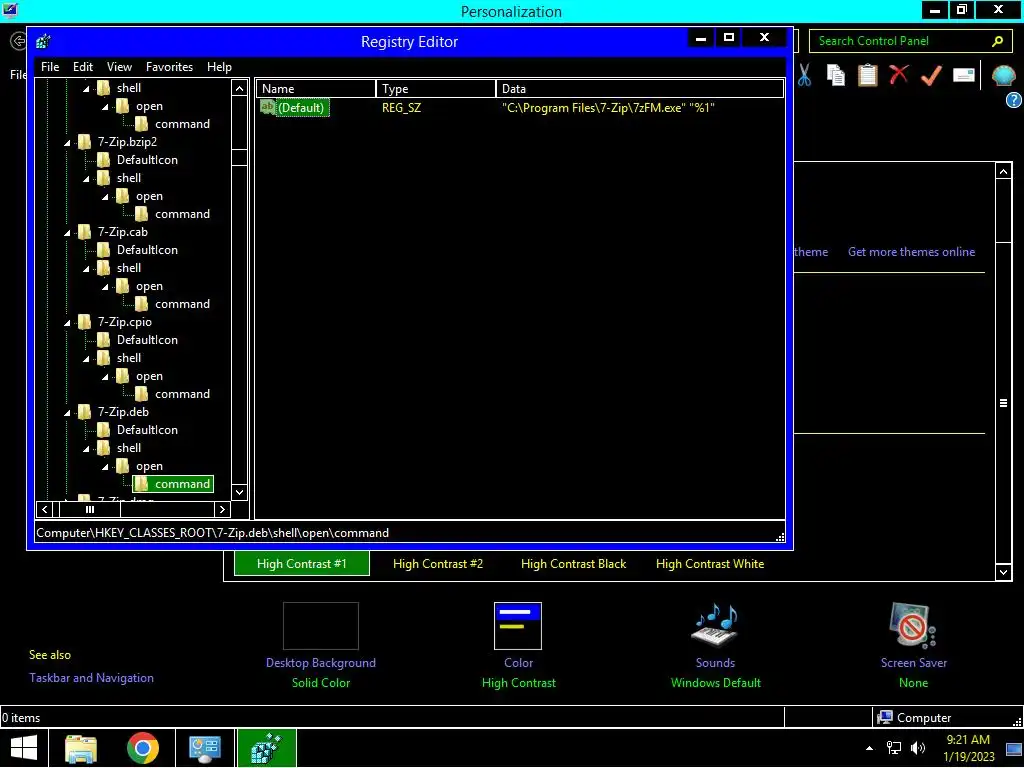1024x768 pixels.
Task: Collapse open under 7-Zip.deb
Action: pyautogui.click(x=105, y=467)
